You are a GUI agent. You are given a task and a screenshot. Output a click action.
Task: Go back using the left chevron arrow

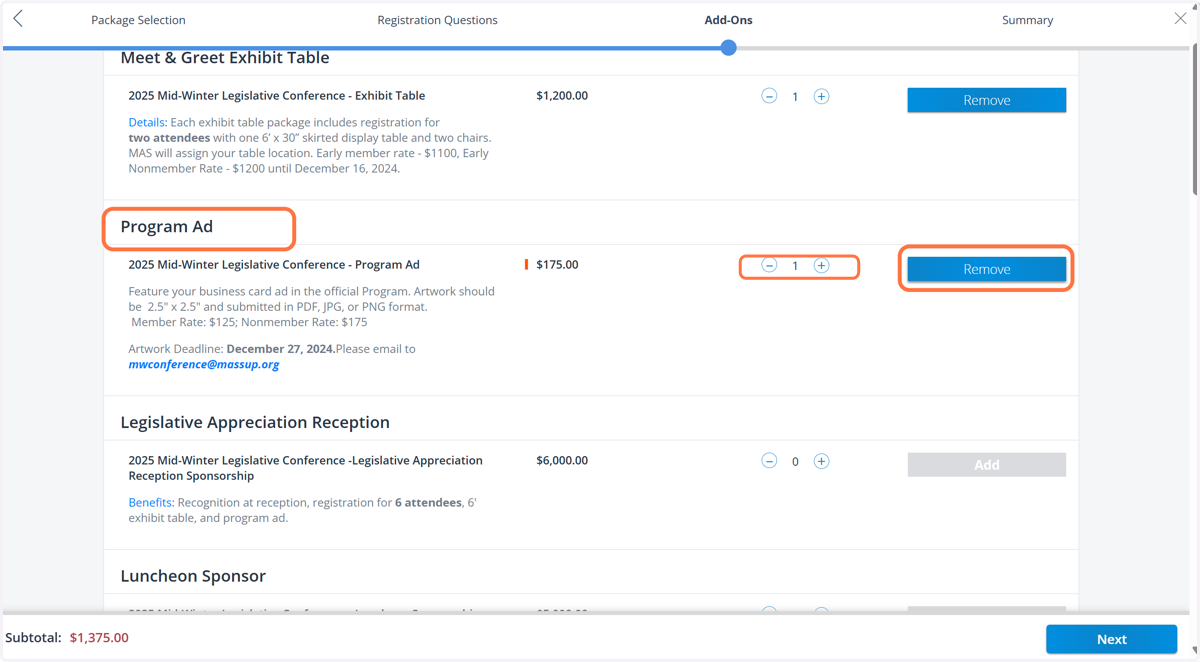(18, 19)
